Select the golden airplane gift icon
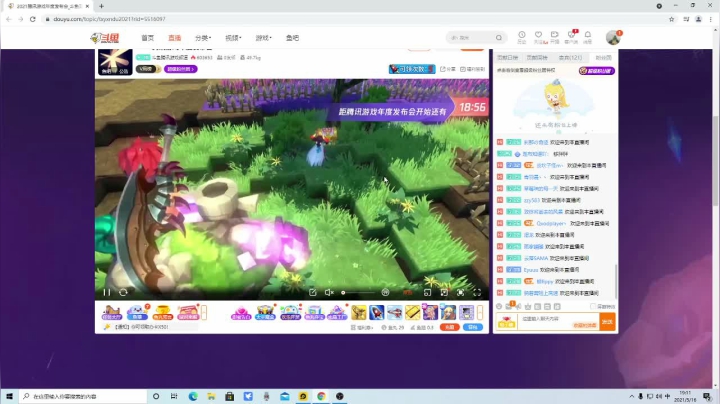 tap(359, 312)
